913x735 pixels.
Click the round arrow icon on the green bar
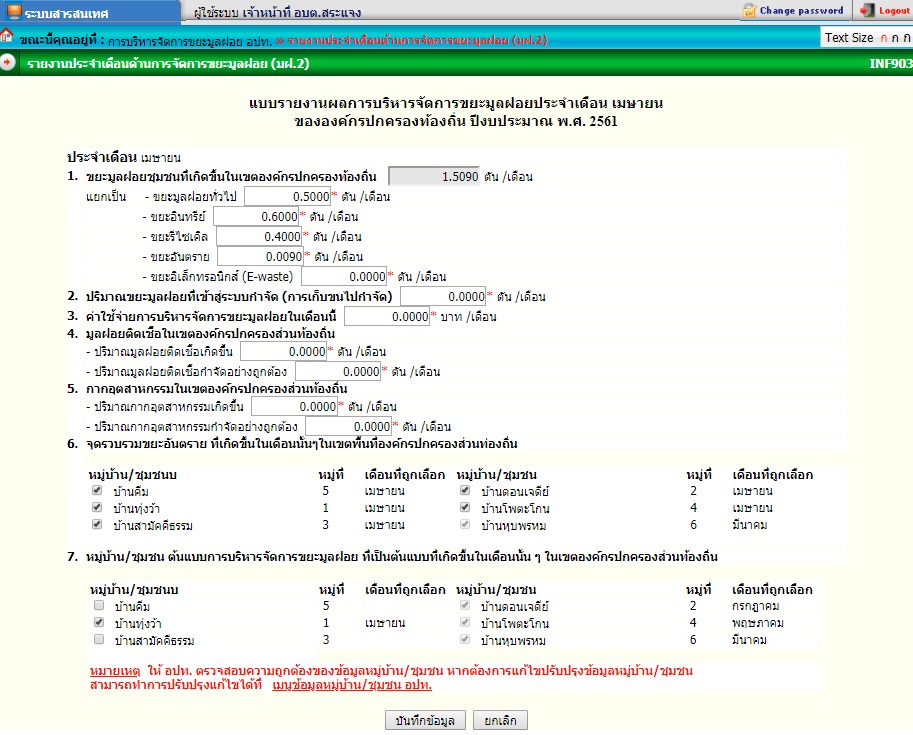8,62
